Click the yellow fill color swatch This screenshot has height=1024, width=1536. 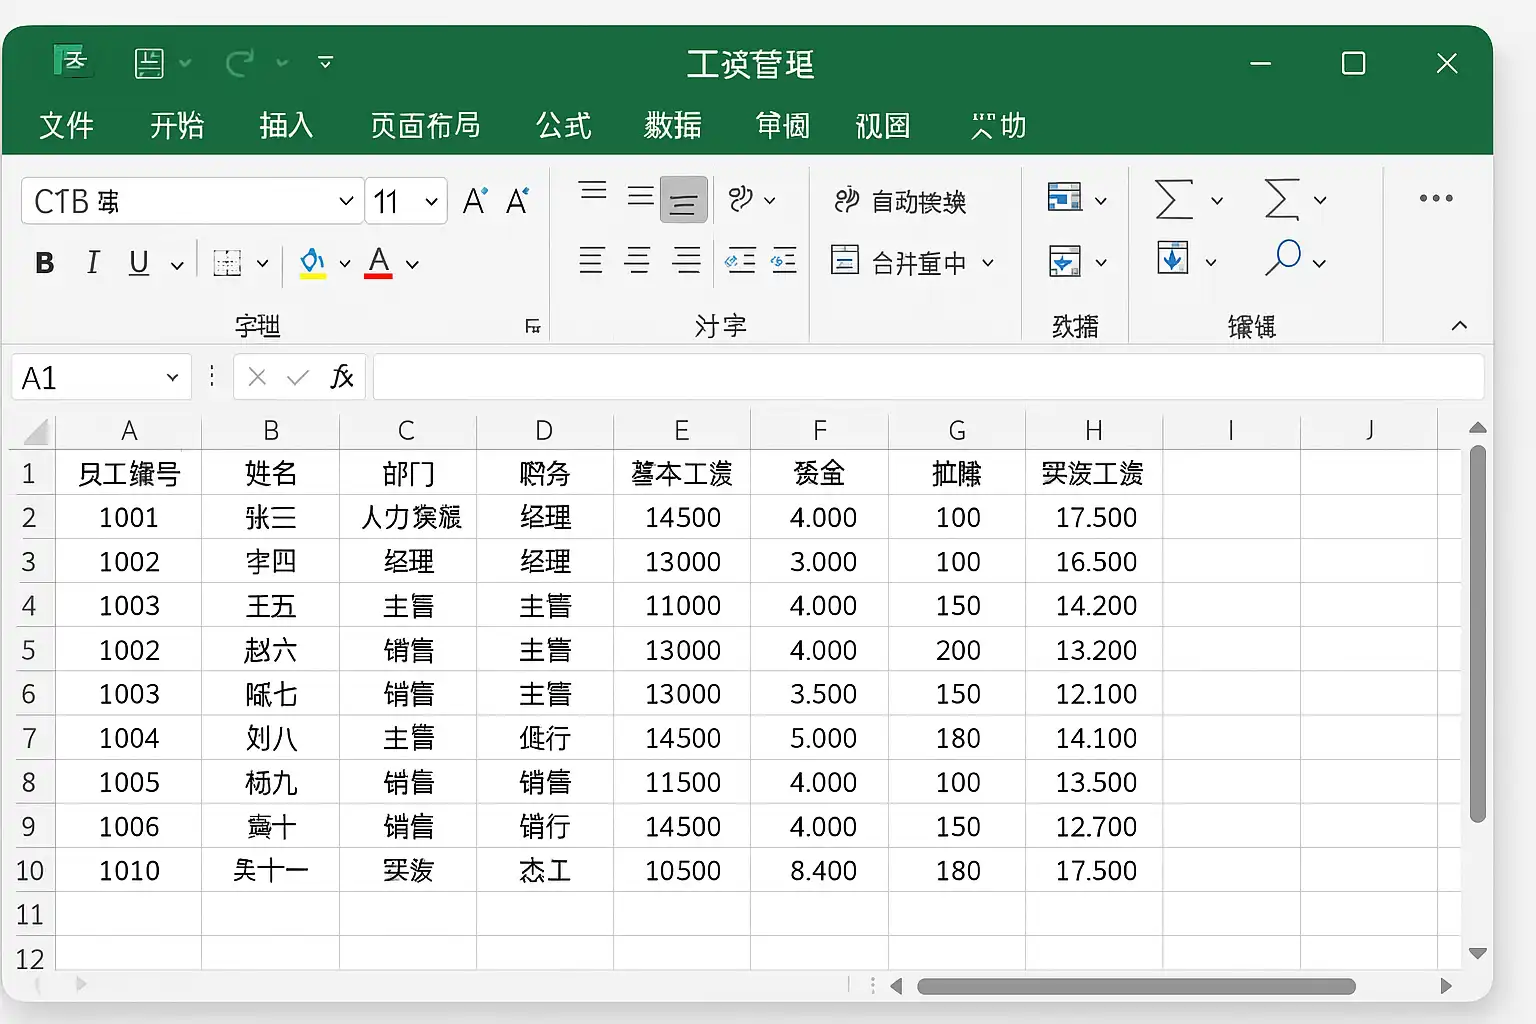click(312, 263)
